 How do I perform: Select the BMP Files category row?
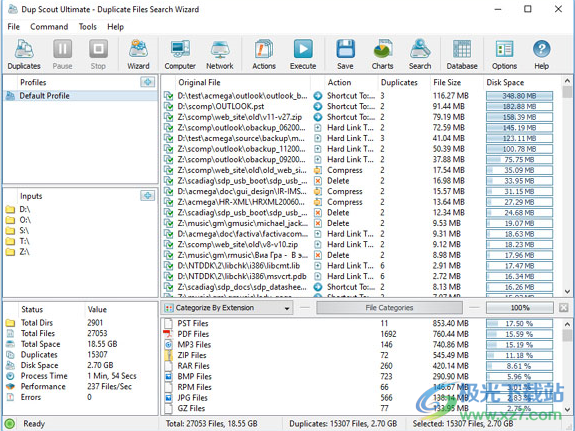[361, 377]
